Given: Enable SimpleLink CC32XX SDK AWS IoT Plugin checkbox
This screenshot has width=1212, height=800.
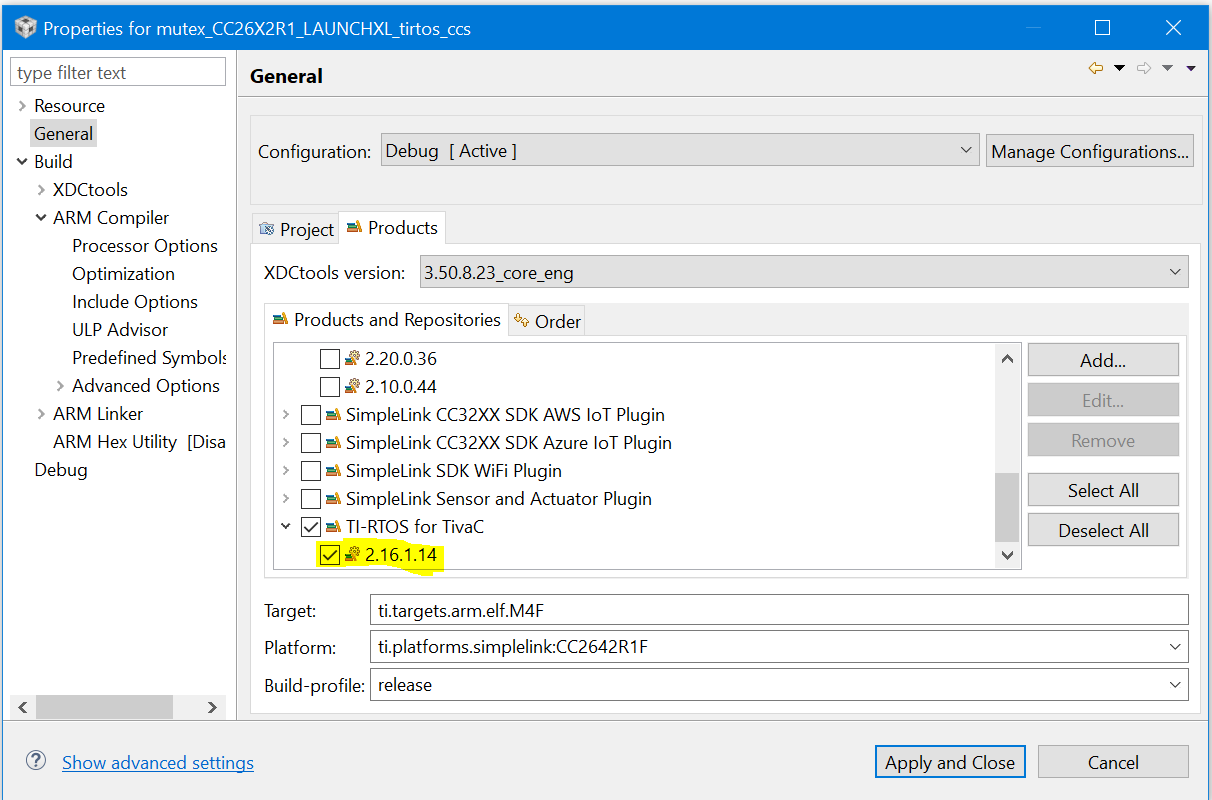Looking at the screenshot, I should coord(311,415).
